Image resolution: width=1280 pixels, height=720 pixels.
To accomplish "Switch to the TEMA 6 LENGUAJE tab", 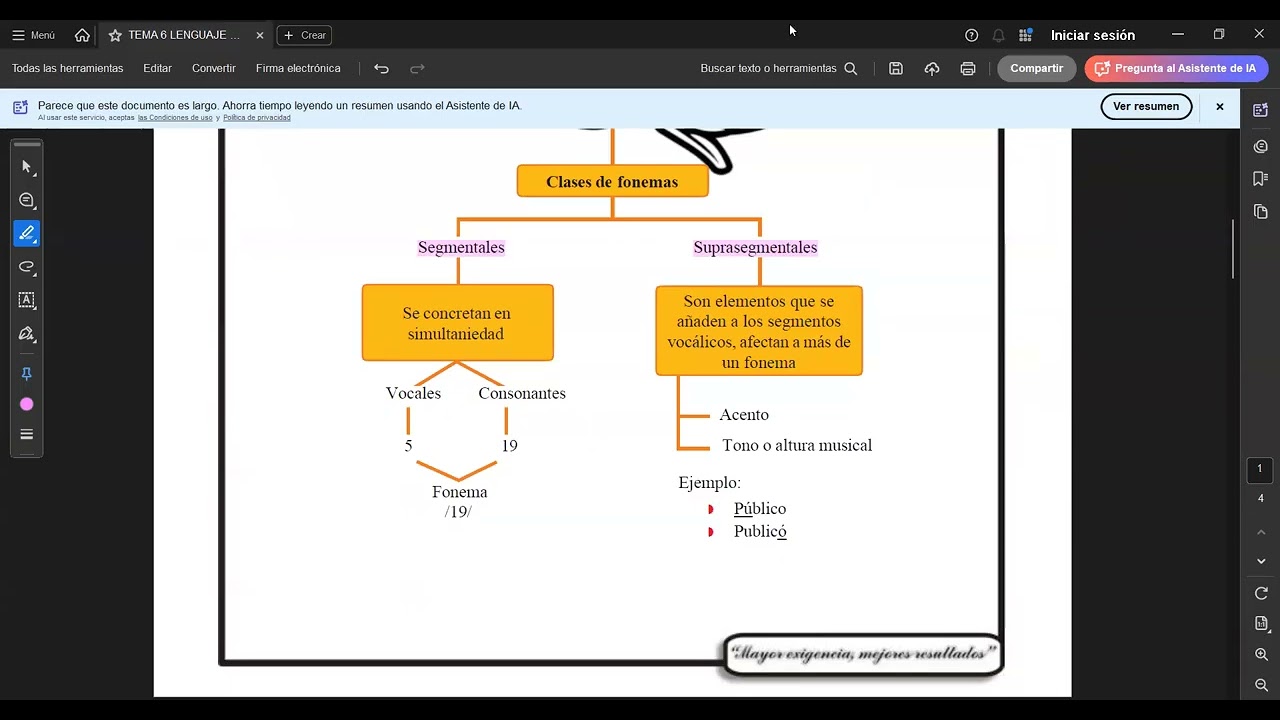I will click(185, 35).
